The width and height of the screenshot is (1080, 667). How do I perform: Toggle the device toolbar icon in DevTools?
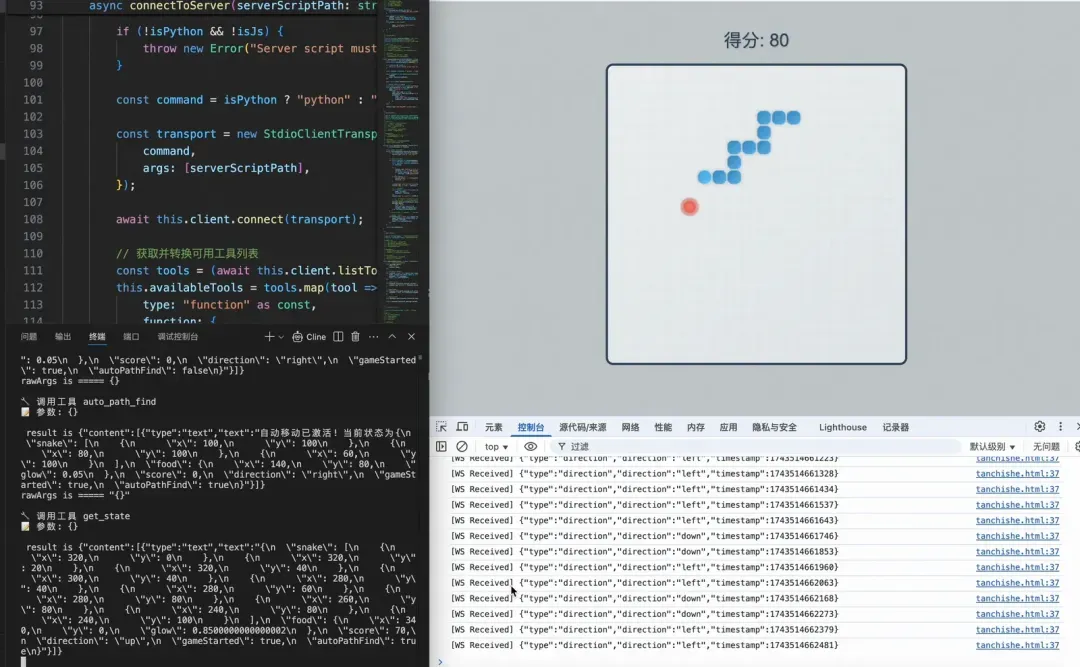[462, 427]
